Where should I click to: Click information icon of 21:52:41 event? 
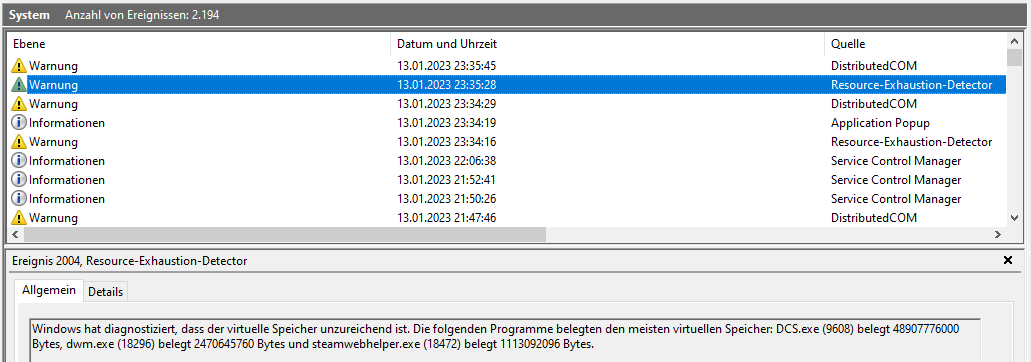coord(19,180)
